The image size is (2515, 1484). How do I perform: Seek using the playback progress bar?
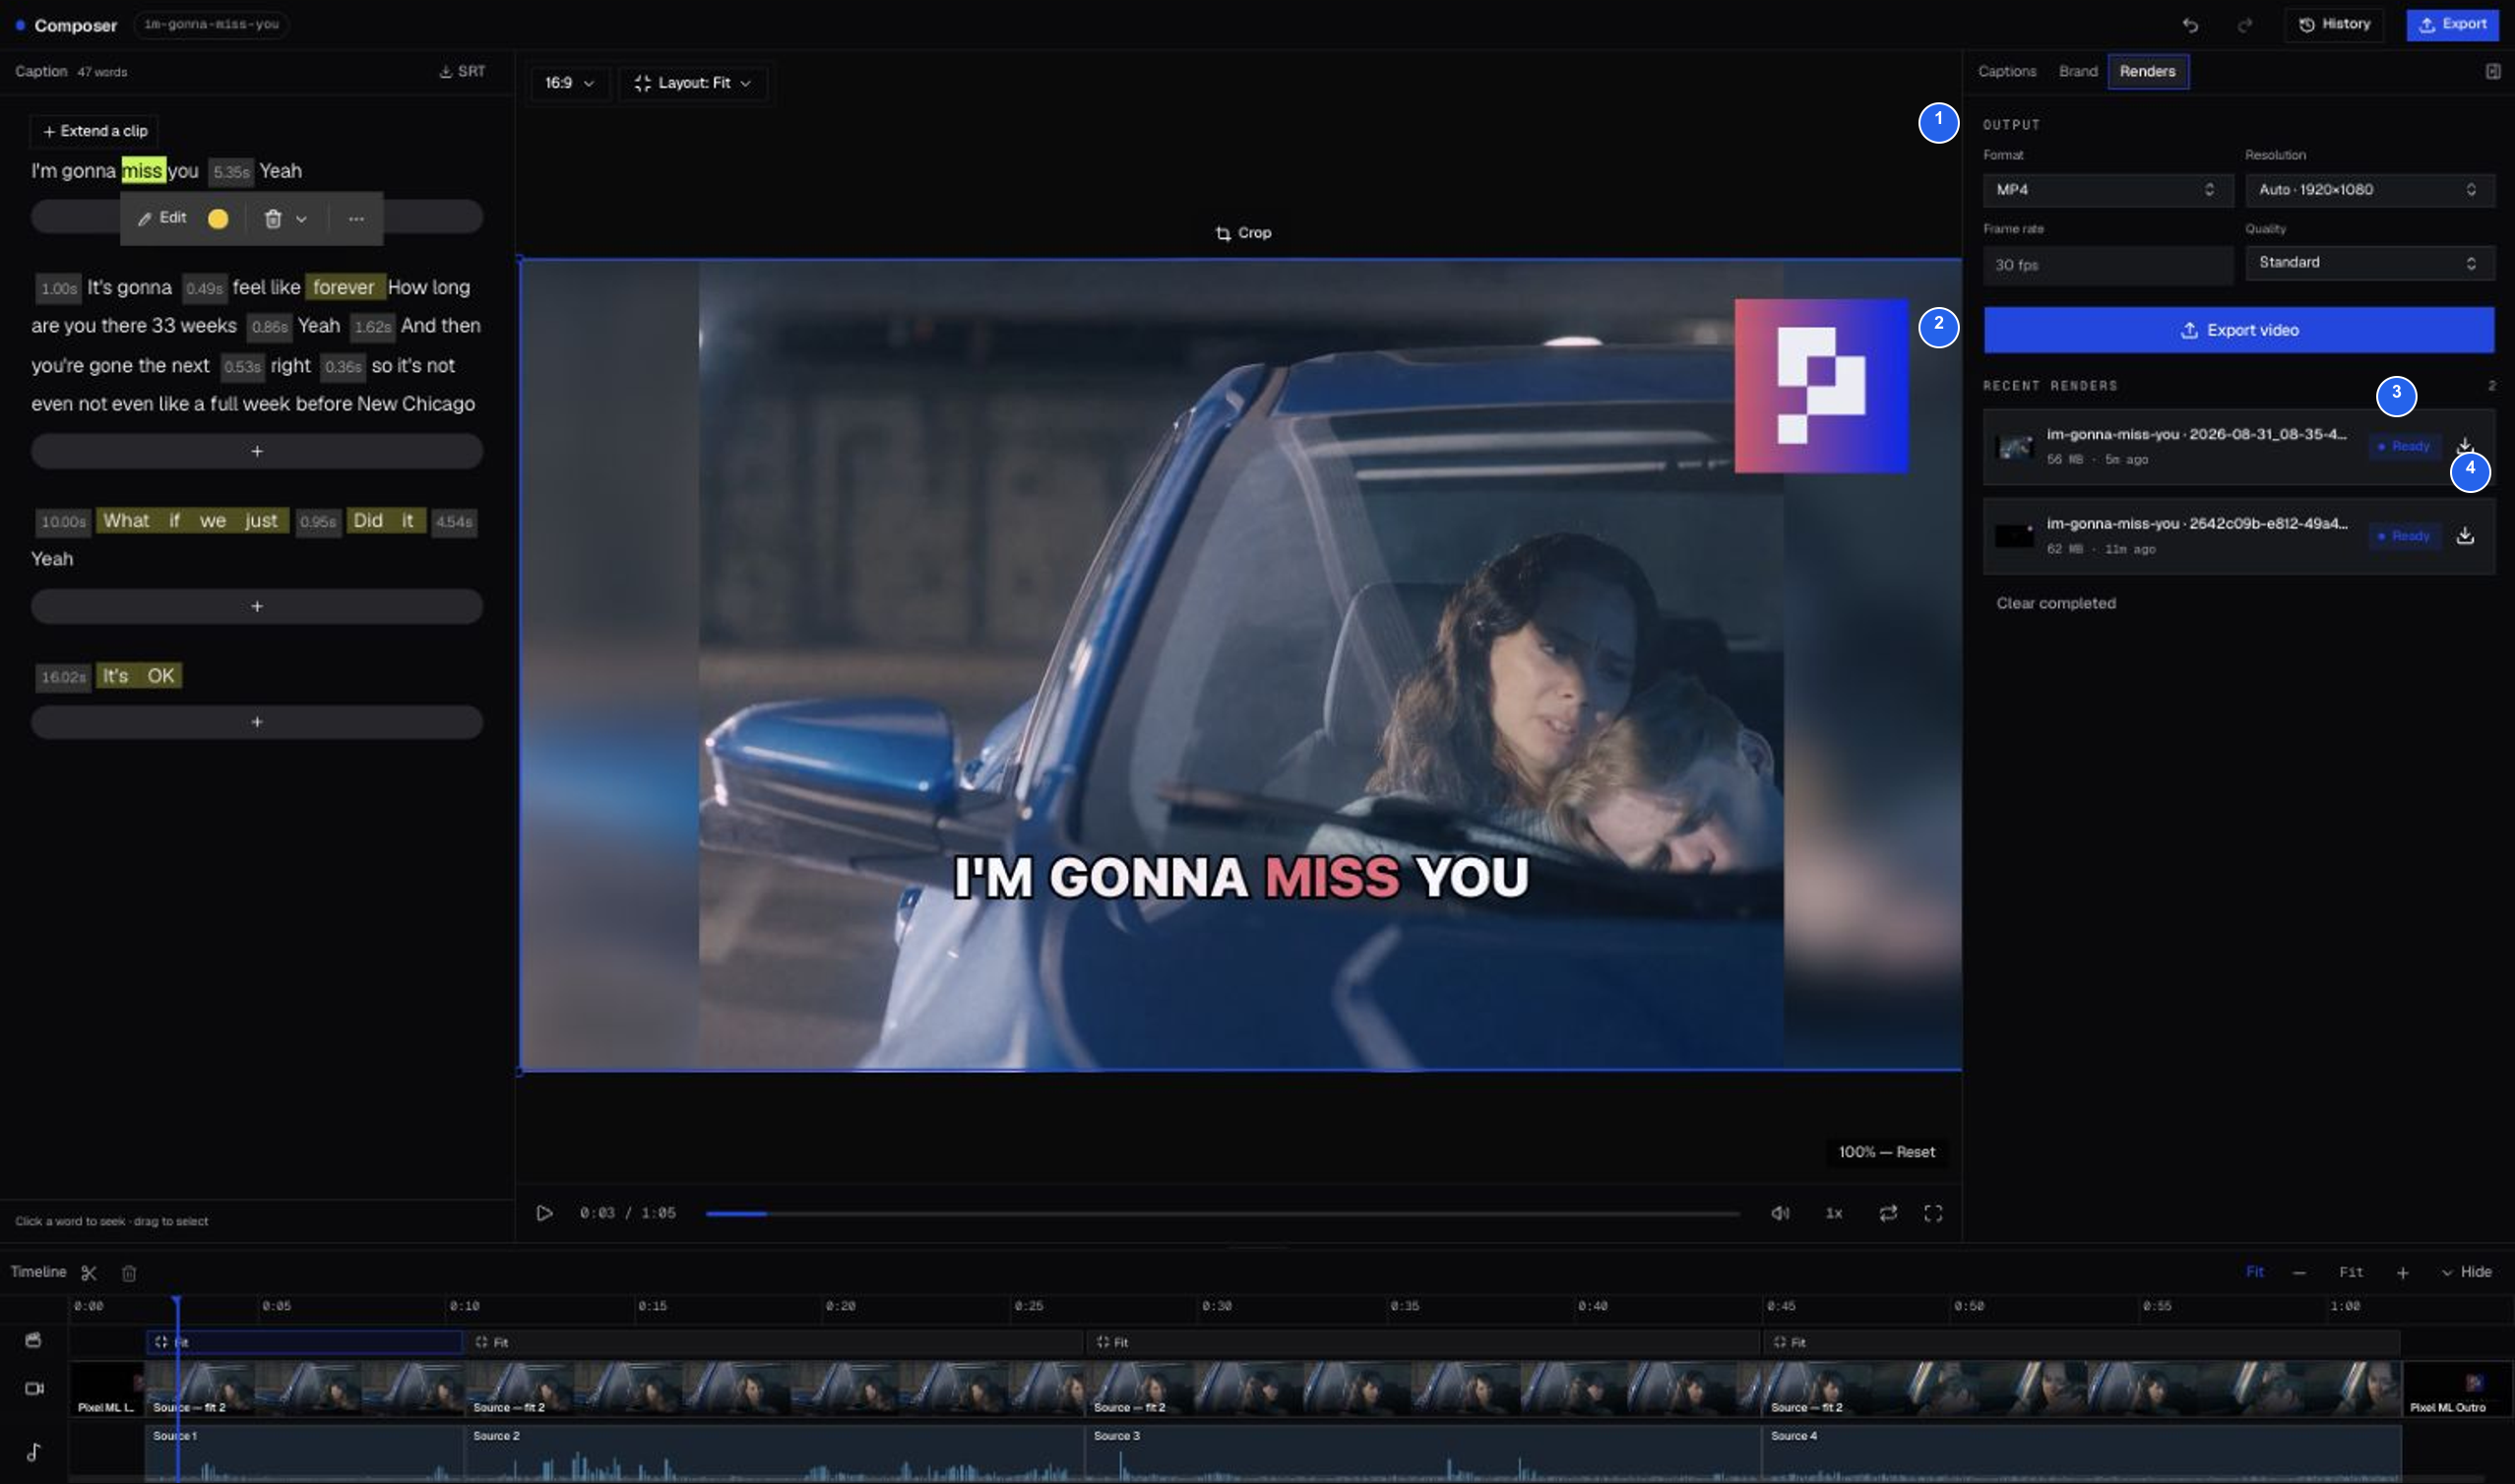click(1222, 1213)
